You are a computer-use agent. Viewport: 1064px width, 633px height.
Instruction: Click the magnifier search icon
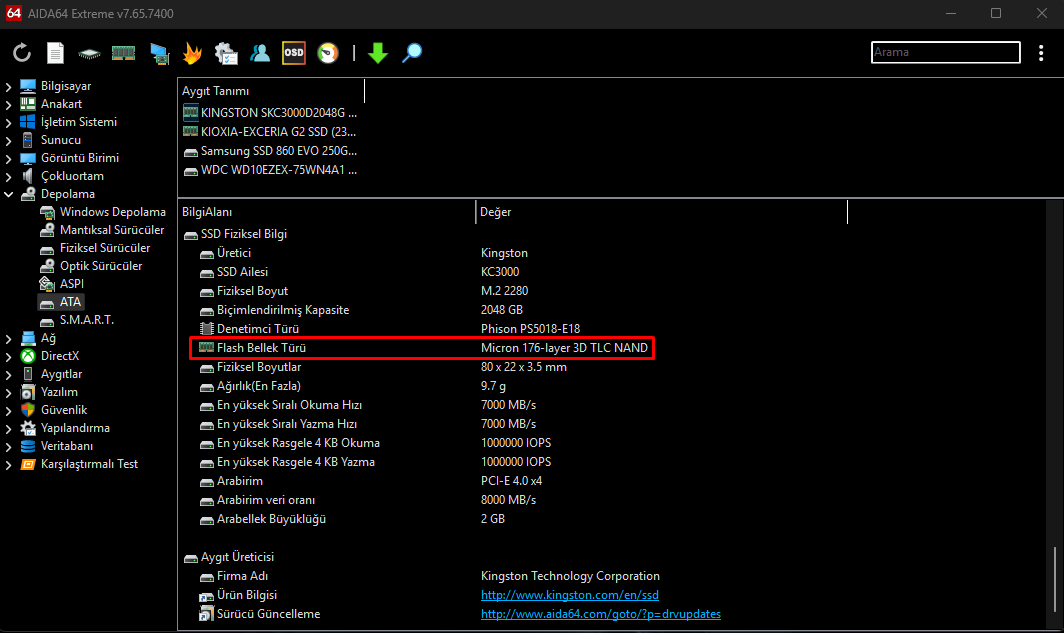(x=412, y=53)
